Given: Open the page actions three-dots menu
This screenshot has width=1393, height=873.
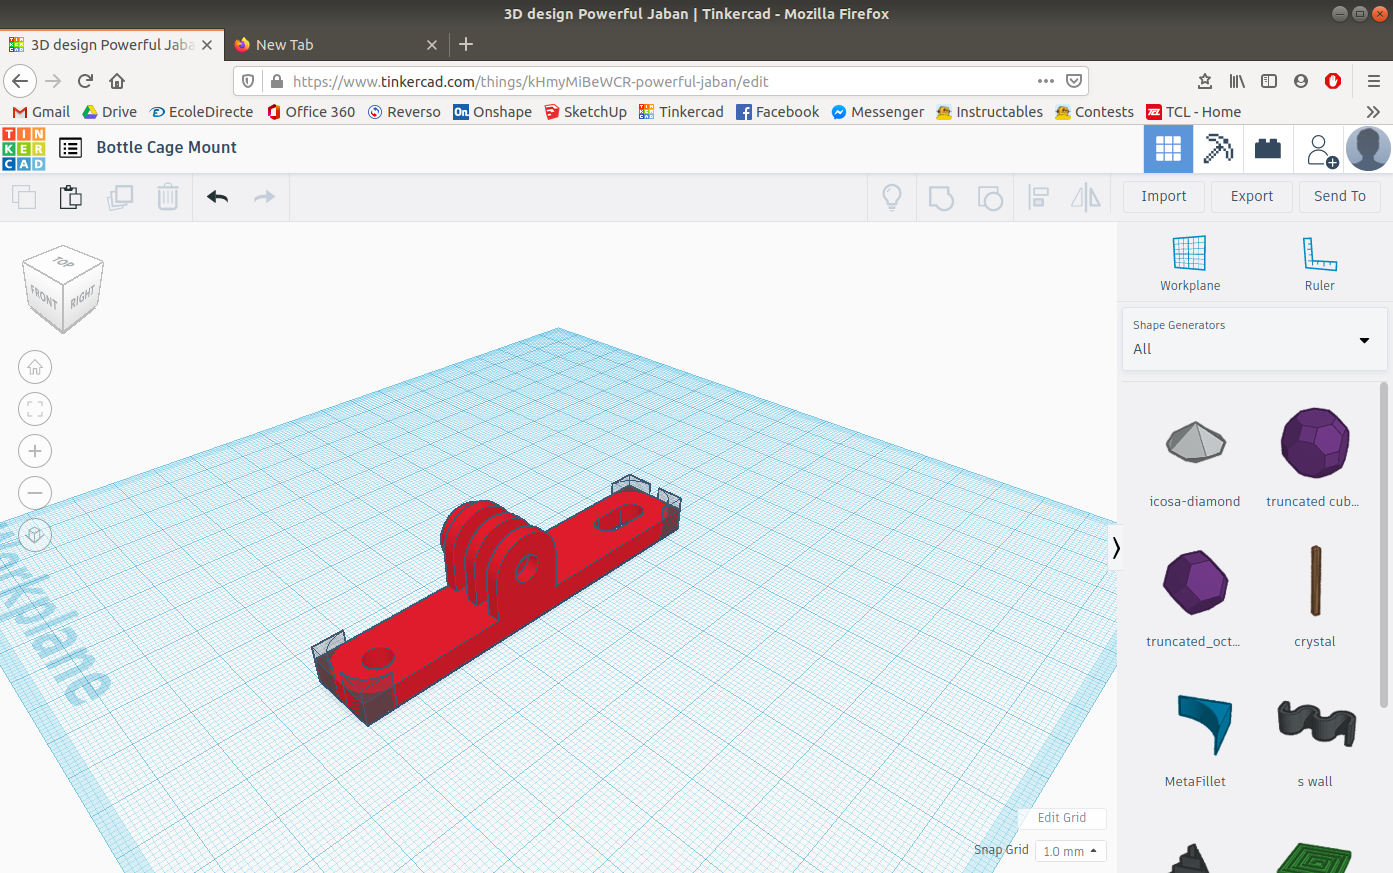Looking at the screenshot, I should point(1046,81).
